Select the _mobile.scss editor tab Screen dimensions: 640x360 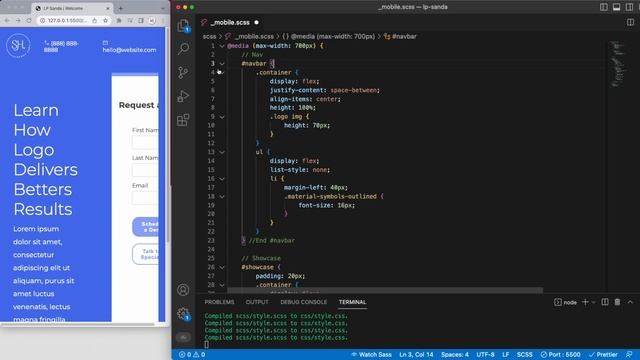coord(231,22)
